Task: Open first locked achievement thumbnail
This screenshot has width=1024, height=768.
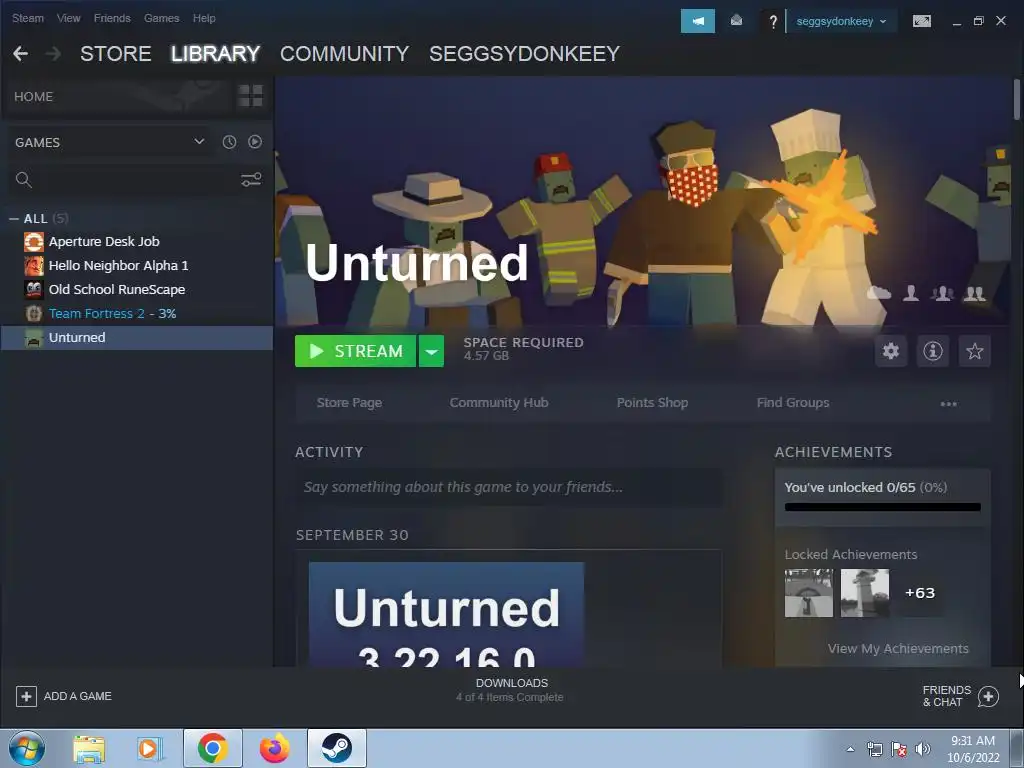Action: click(x=808, y=593)
